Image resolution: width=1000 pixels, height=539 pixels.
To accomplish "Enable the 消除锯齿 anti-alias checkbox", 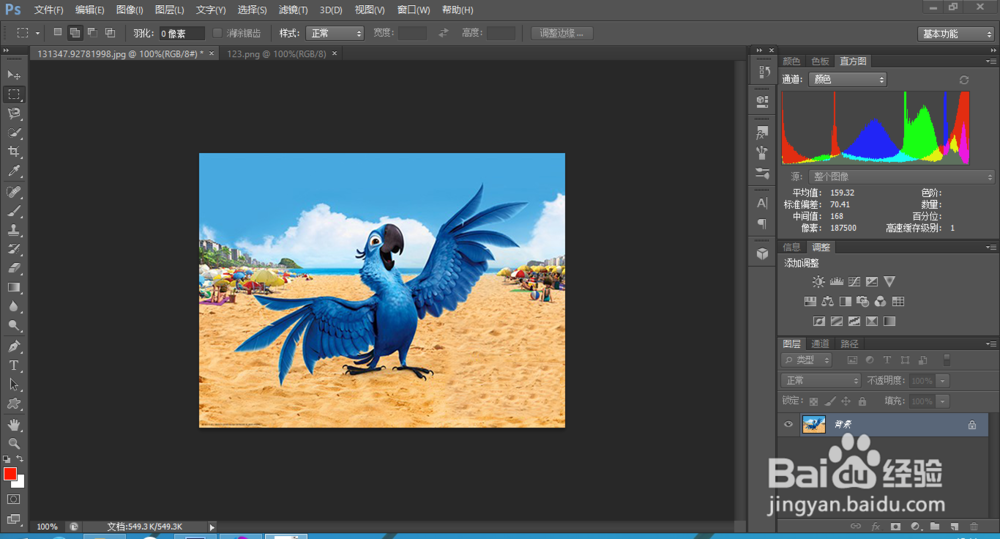I will click(217, 33).
